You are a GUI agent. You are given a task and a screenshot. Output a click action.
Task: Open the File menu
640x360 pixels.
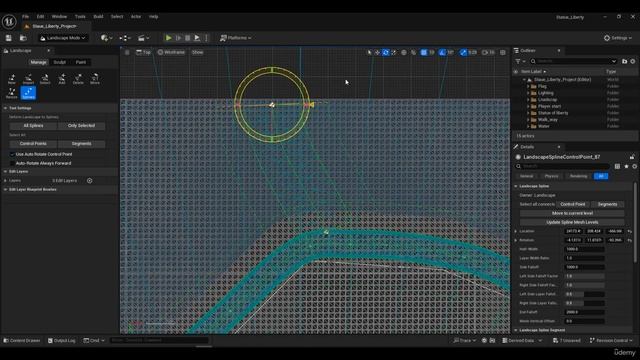click(x=25, y=17)
